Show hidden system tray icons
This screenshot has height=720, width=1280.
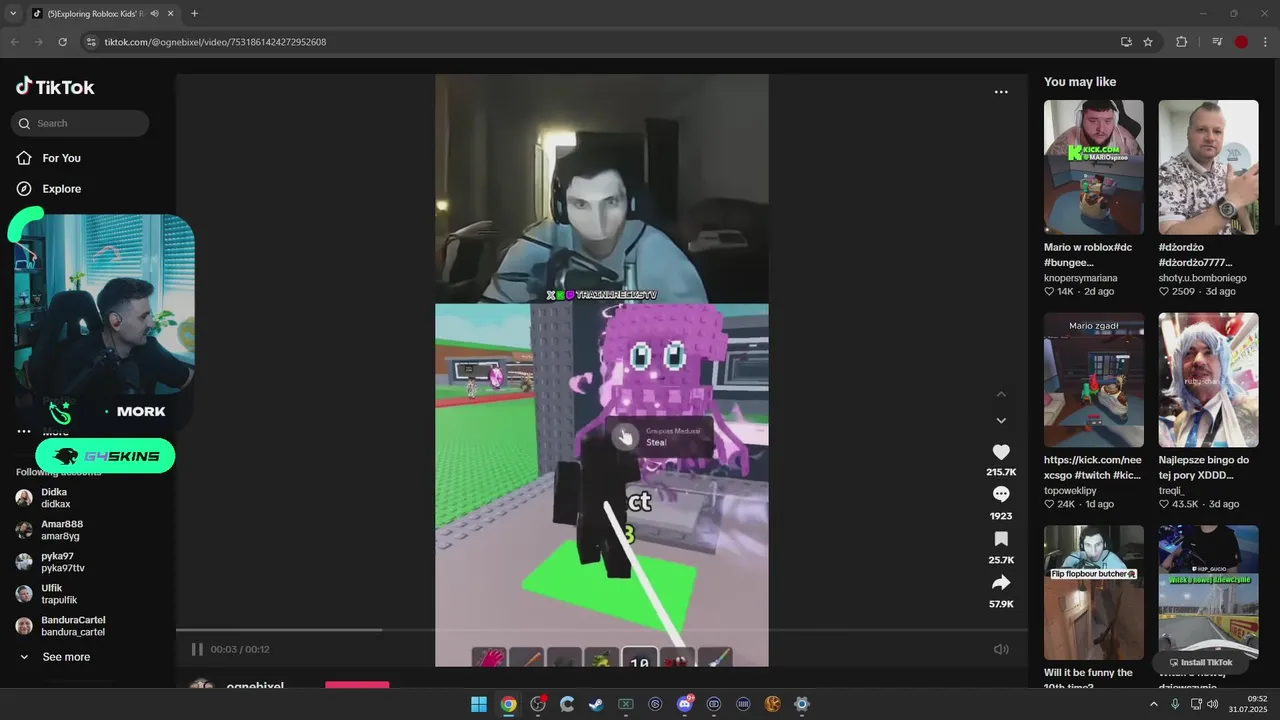pos(1154,704)
